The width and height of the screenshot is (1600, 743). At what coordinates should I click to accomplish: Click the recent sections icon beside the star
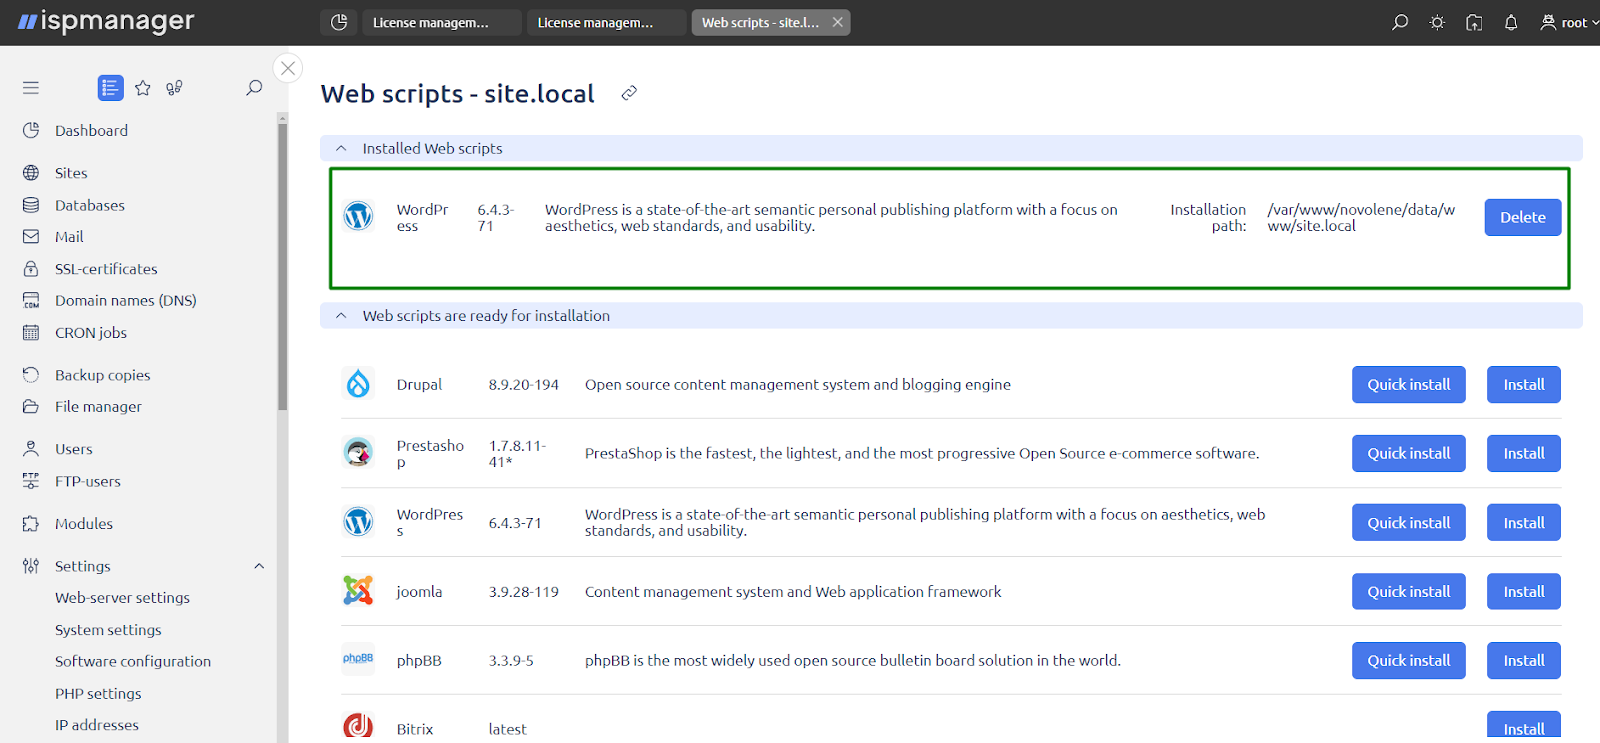[174, 88]
